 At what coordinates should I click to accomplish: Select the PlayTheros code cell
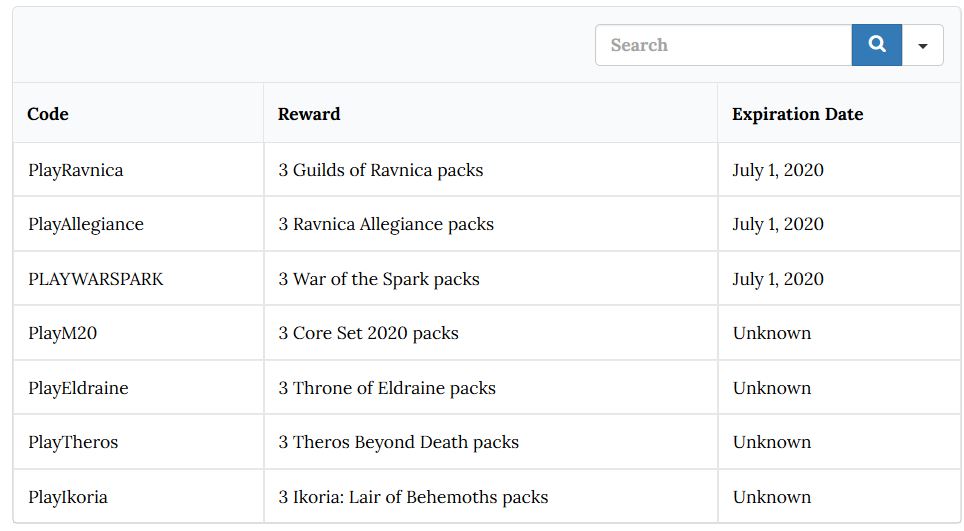[73, 442]
